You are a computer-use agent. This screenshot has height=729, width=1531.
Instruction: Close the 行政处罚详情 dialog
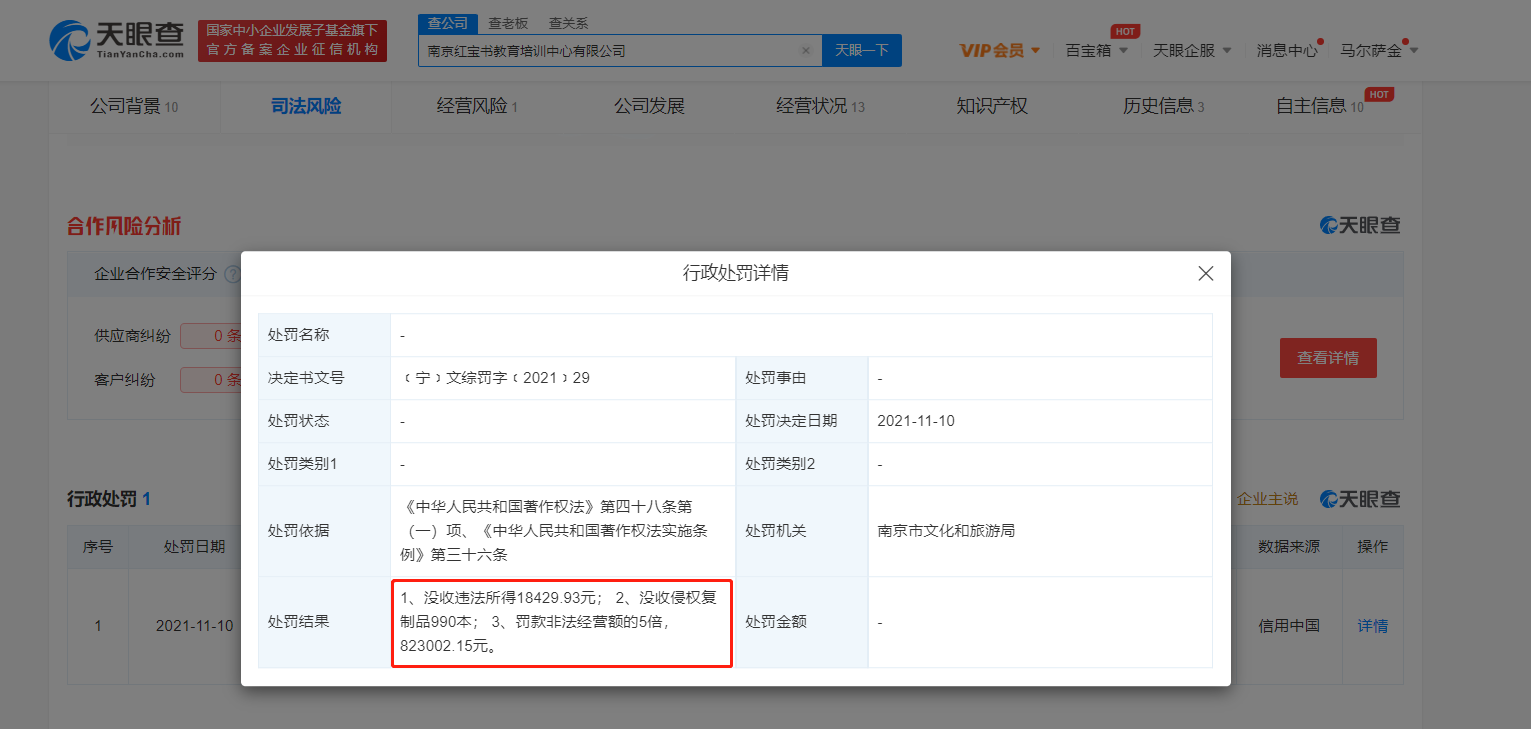1205,273
